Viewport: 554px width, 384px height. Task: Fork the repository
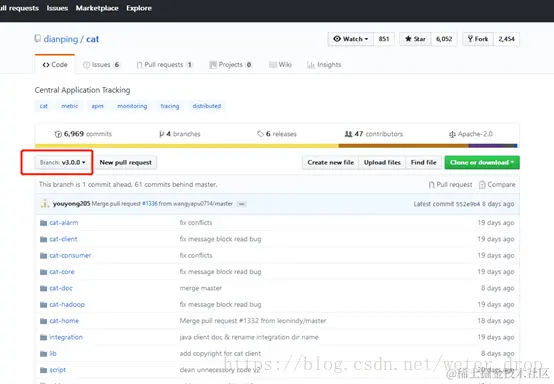tap(478, 39)
